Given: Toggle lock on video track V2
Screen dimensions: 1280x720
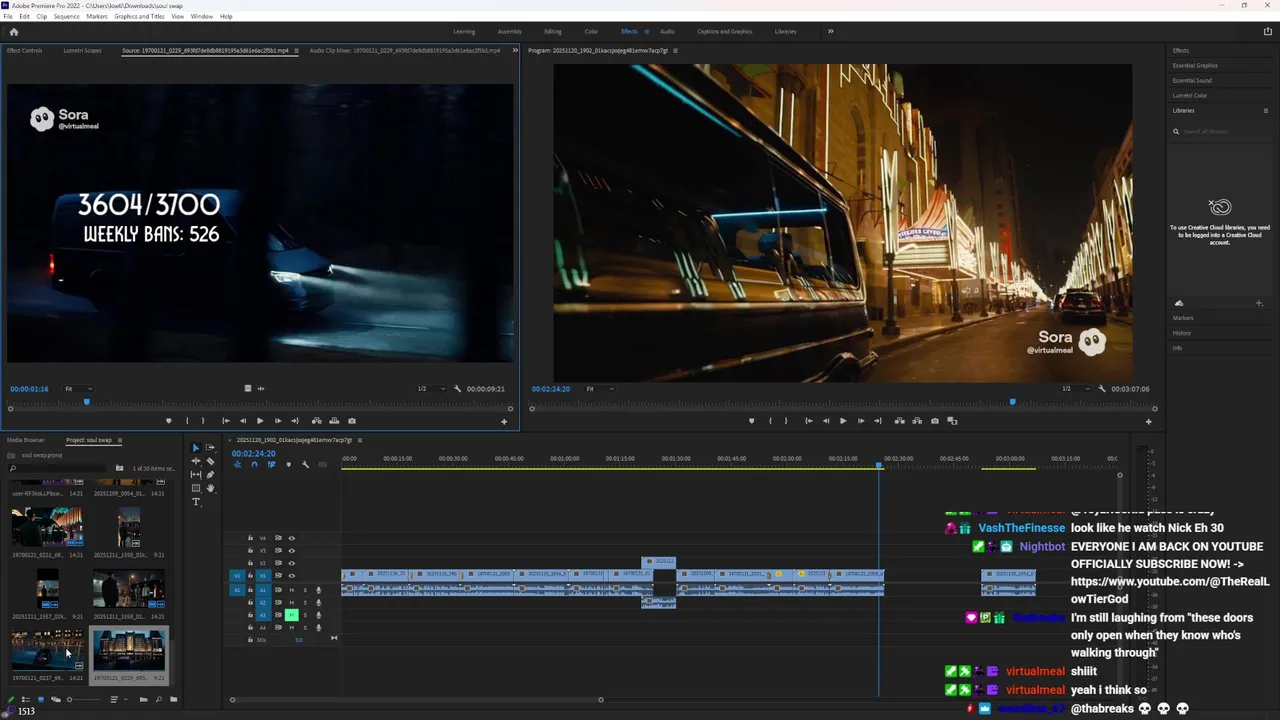Looking at the screenshot, I should [250, 563].
